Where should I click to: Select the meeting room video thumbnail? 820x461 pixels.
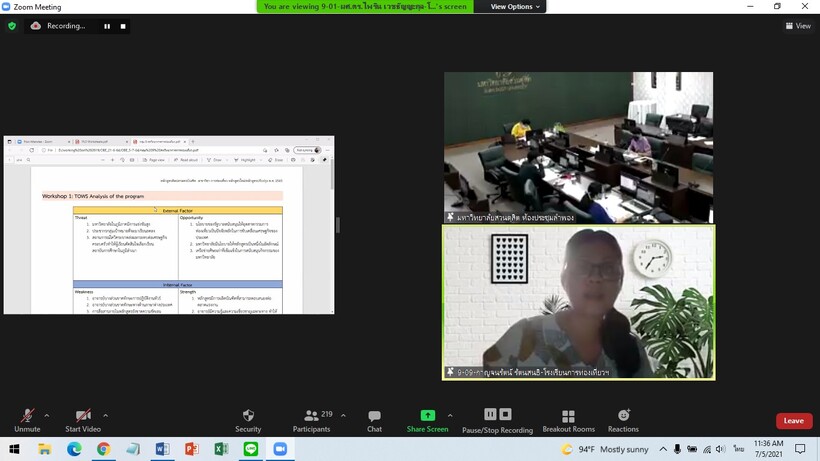(578, 147)
